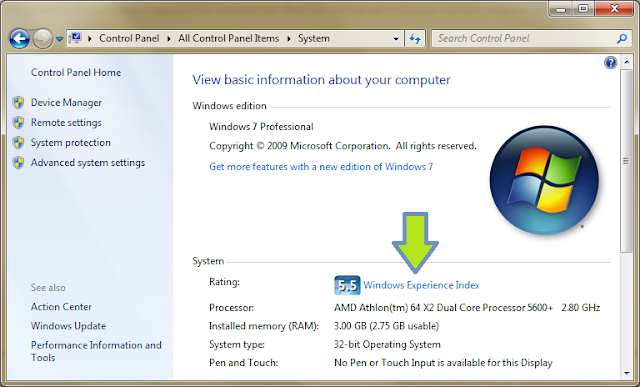Click the shield icon beside Device Manager
Viewport: 640px width, 387px height.
click(x=18, y=102)
